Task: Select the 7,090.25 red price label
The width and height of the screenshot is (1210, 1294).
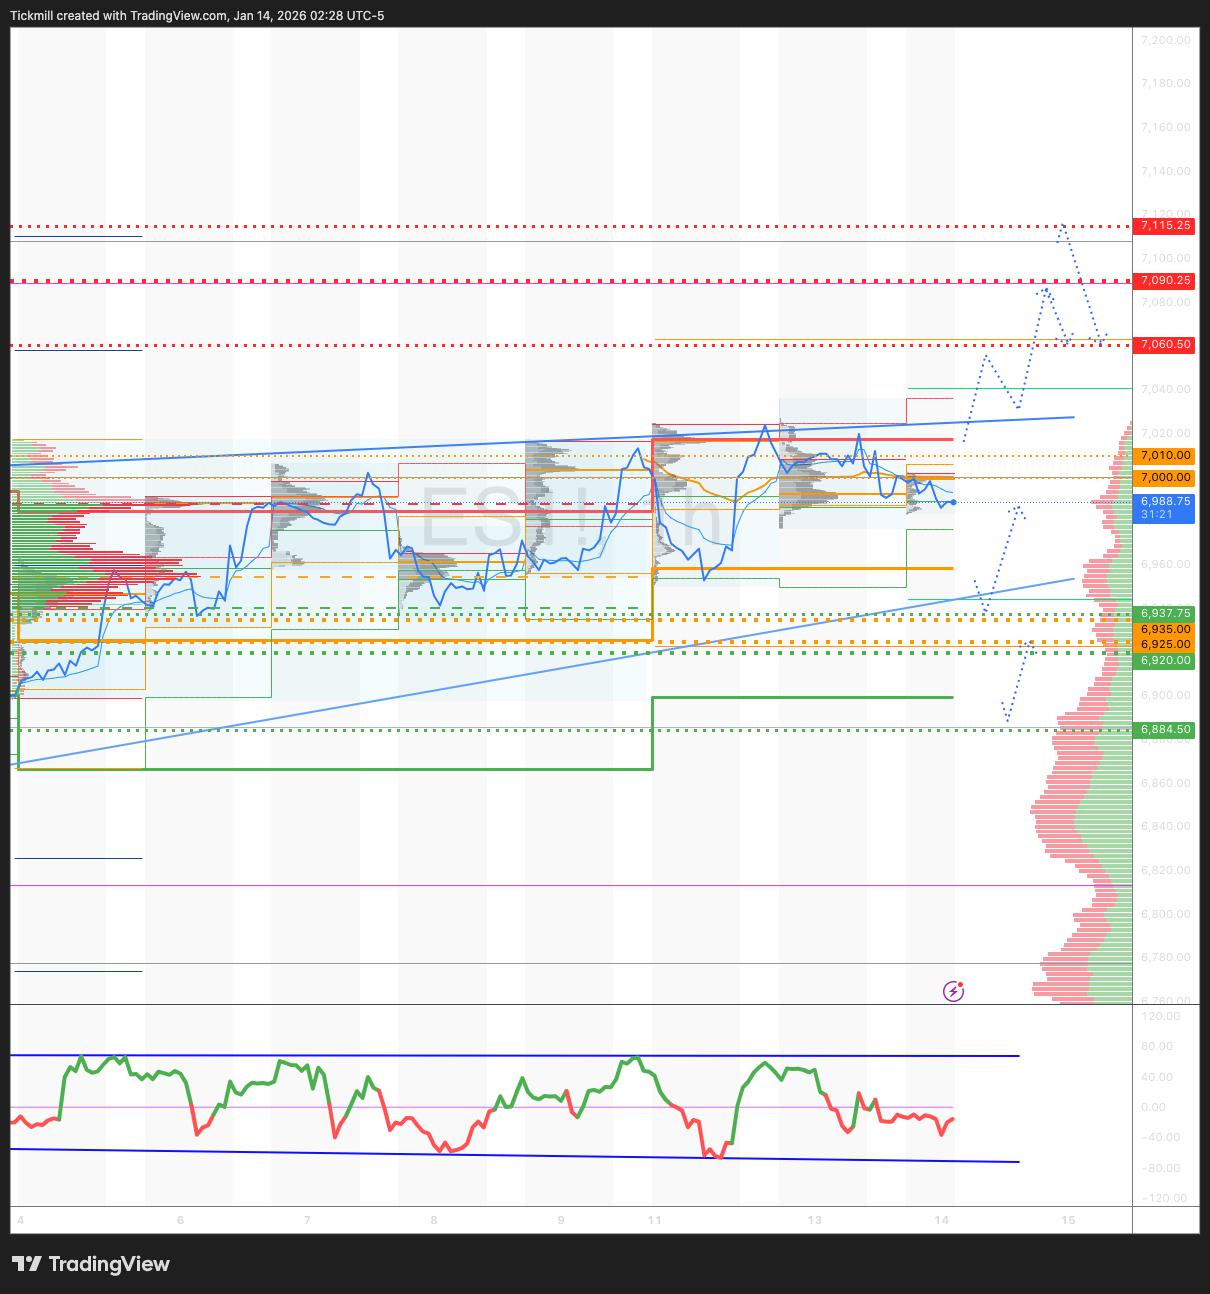Action: tap(1165, 281)
